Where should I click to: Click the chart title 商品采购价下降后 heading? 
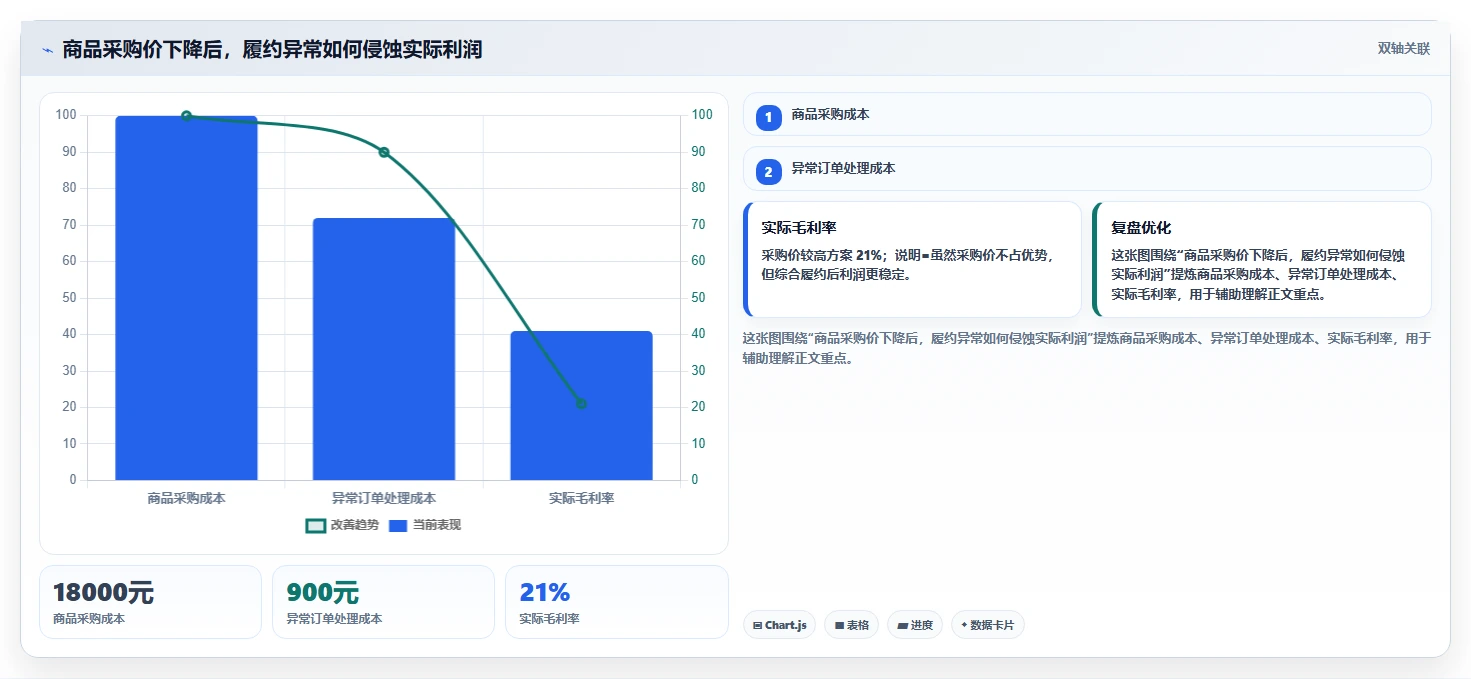pyautogui.click(x=272, y=49)
